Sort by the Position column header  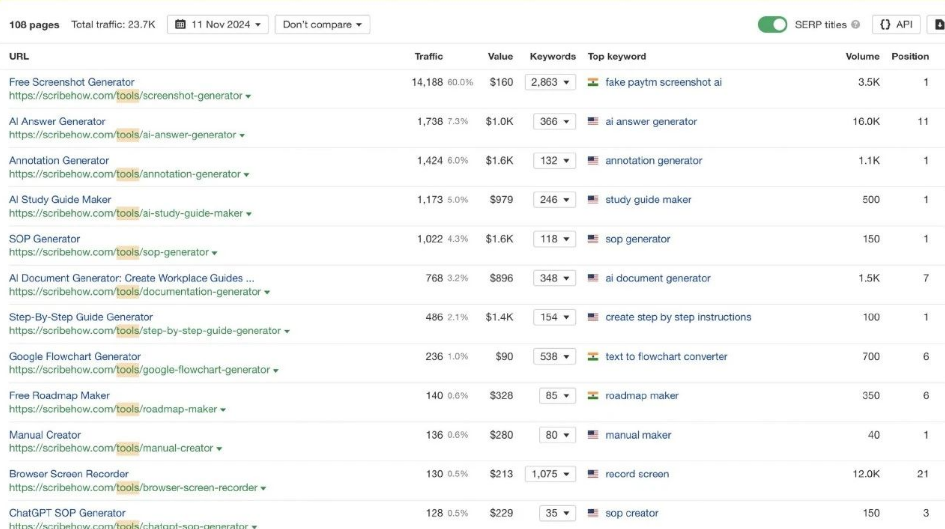click(910, 57)
